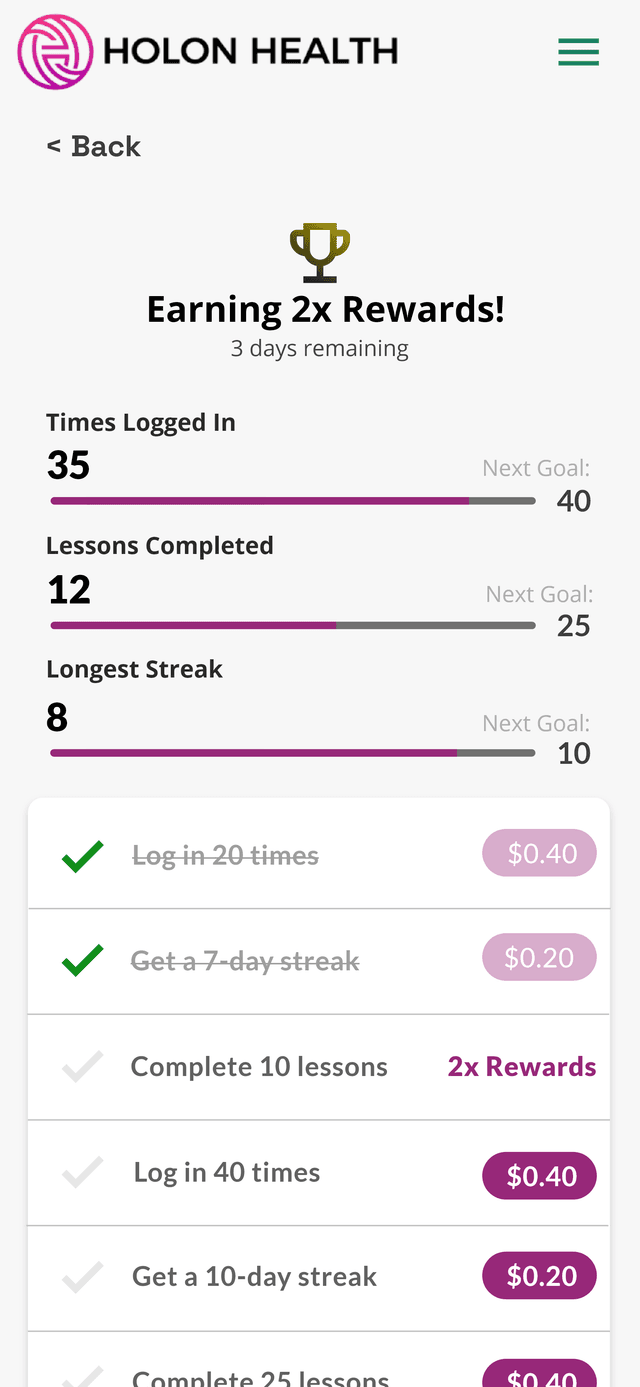Tap the $0.20 badge for 10-day streak
This screenshot has width=640, height=1387.
[x=540, y=1276]
